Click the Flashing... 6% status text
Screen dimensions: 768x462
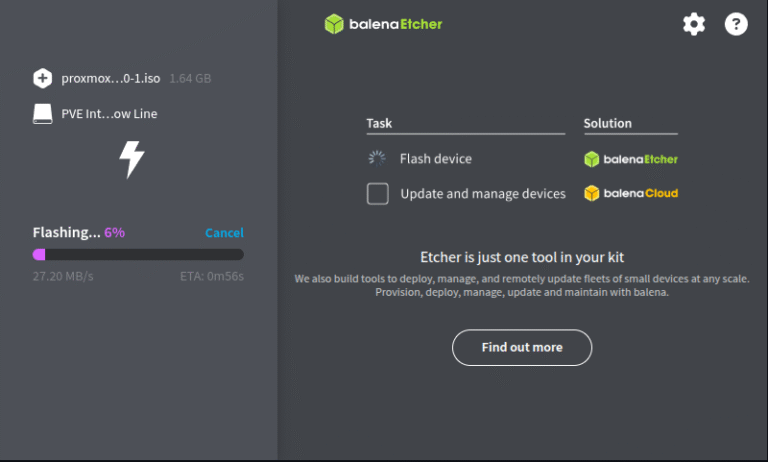pos(79,232)
